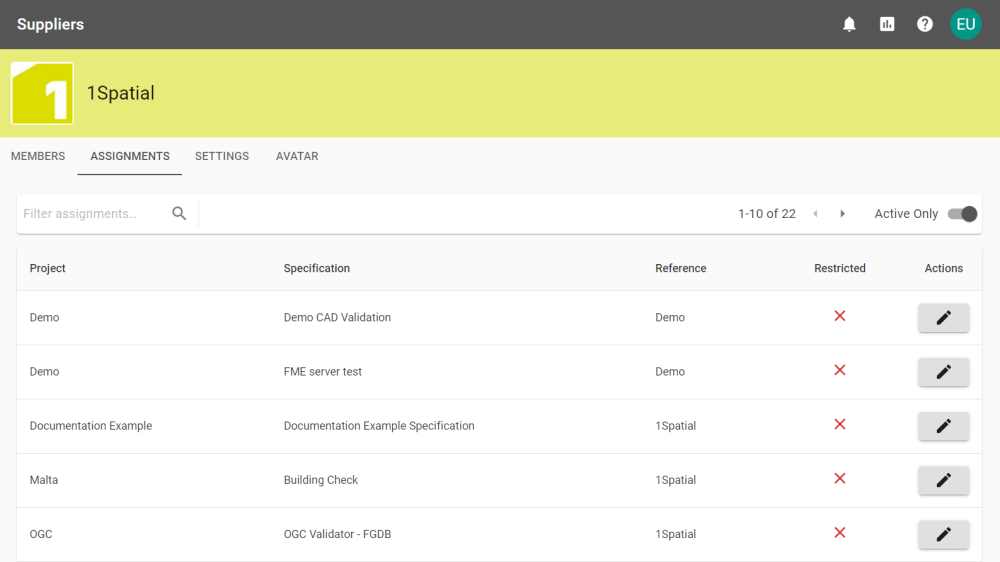Image resolution: width=1000 pixels, height=562 pixels.
Task: Click the '1-10 of 22' pagination text
Action: 767,214
